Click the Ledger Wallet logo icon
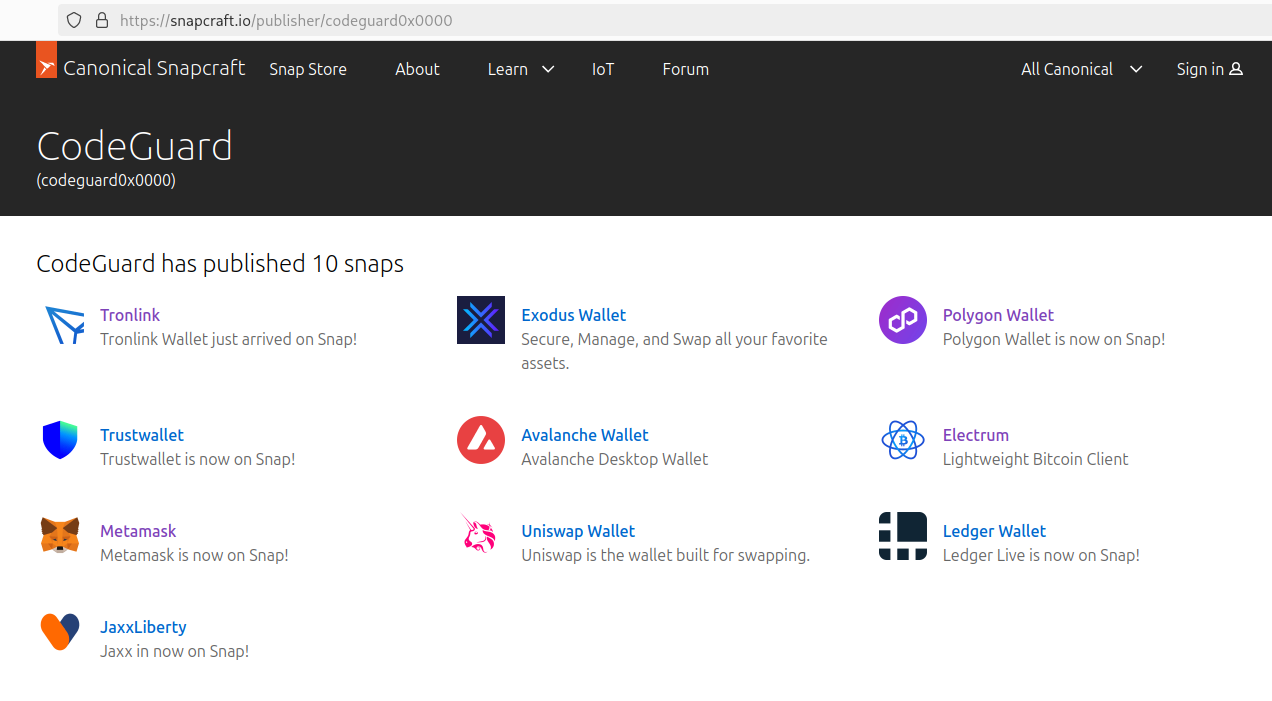This screenshot has height=701, width=1272. 902,536
